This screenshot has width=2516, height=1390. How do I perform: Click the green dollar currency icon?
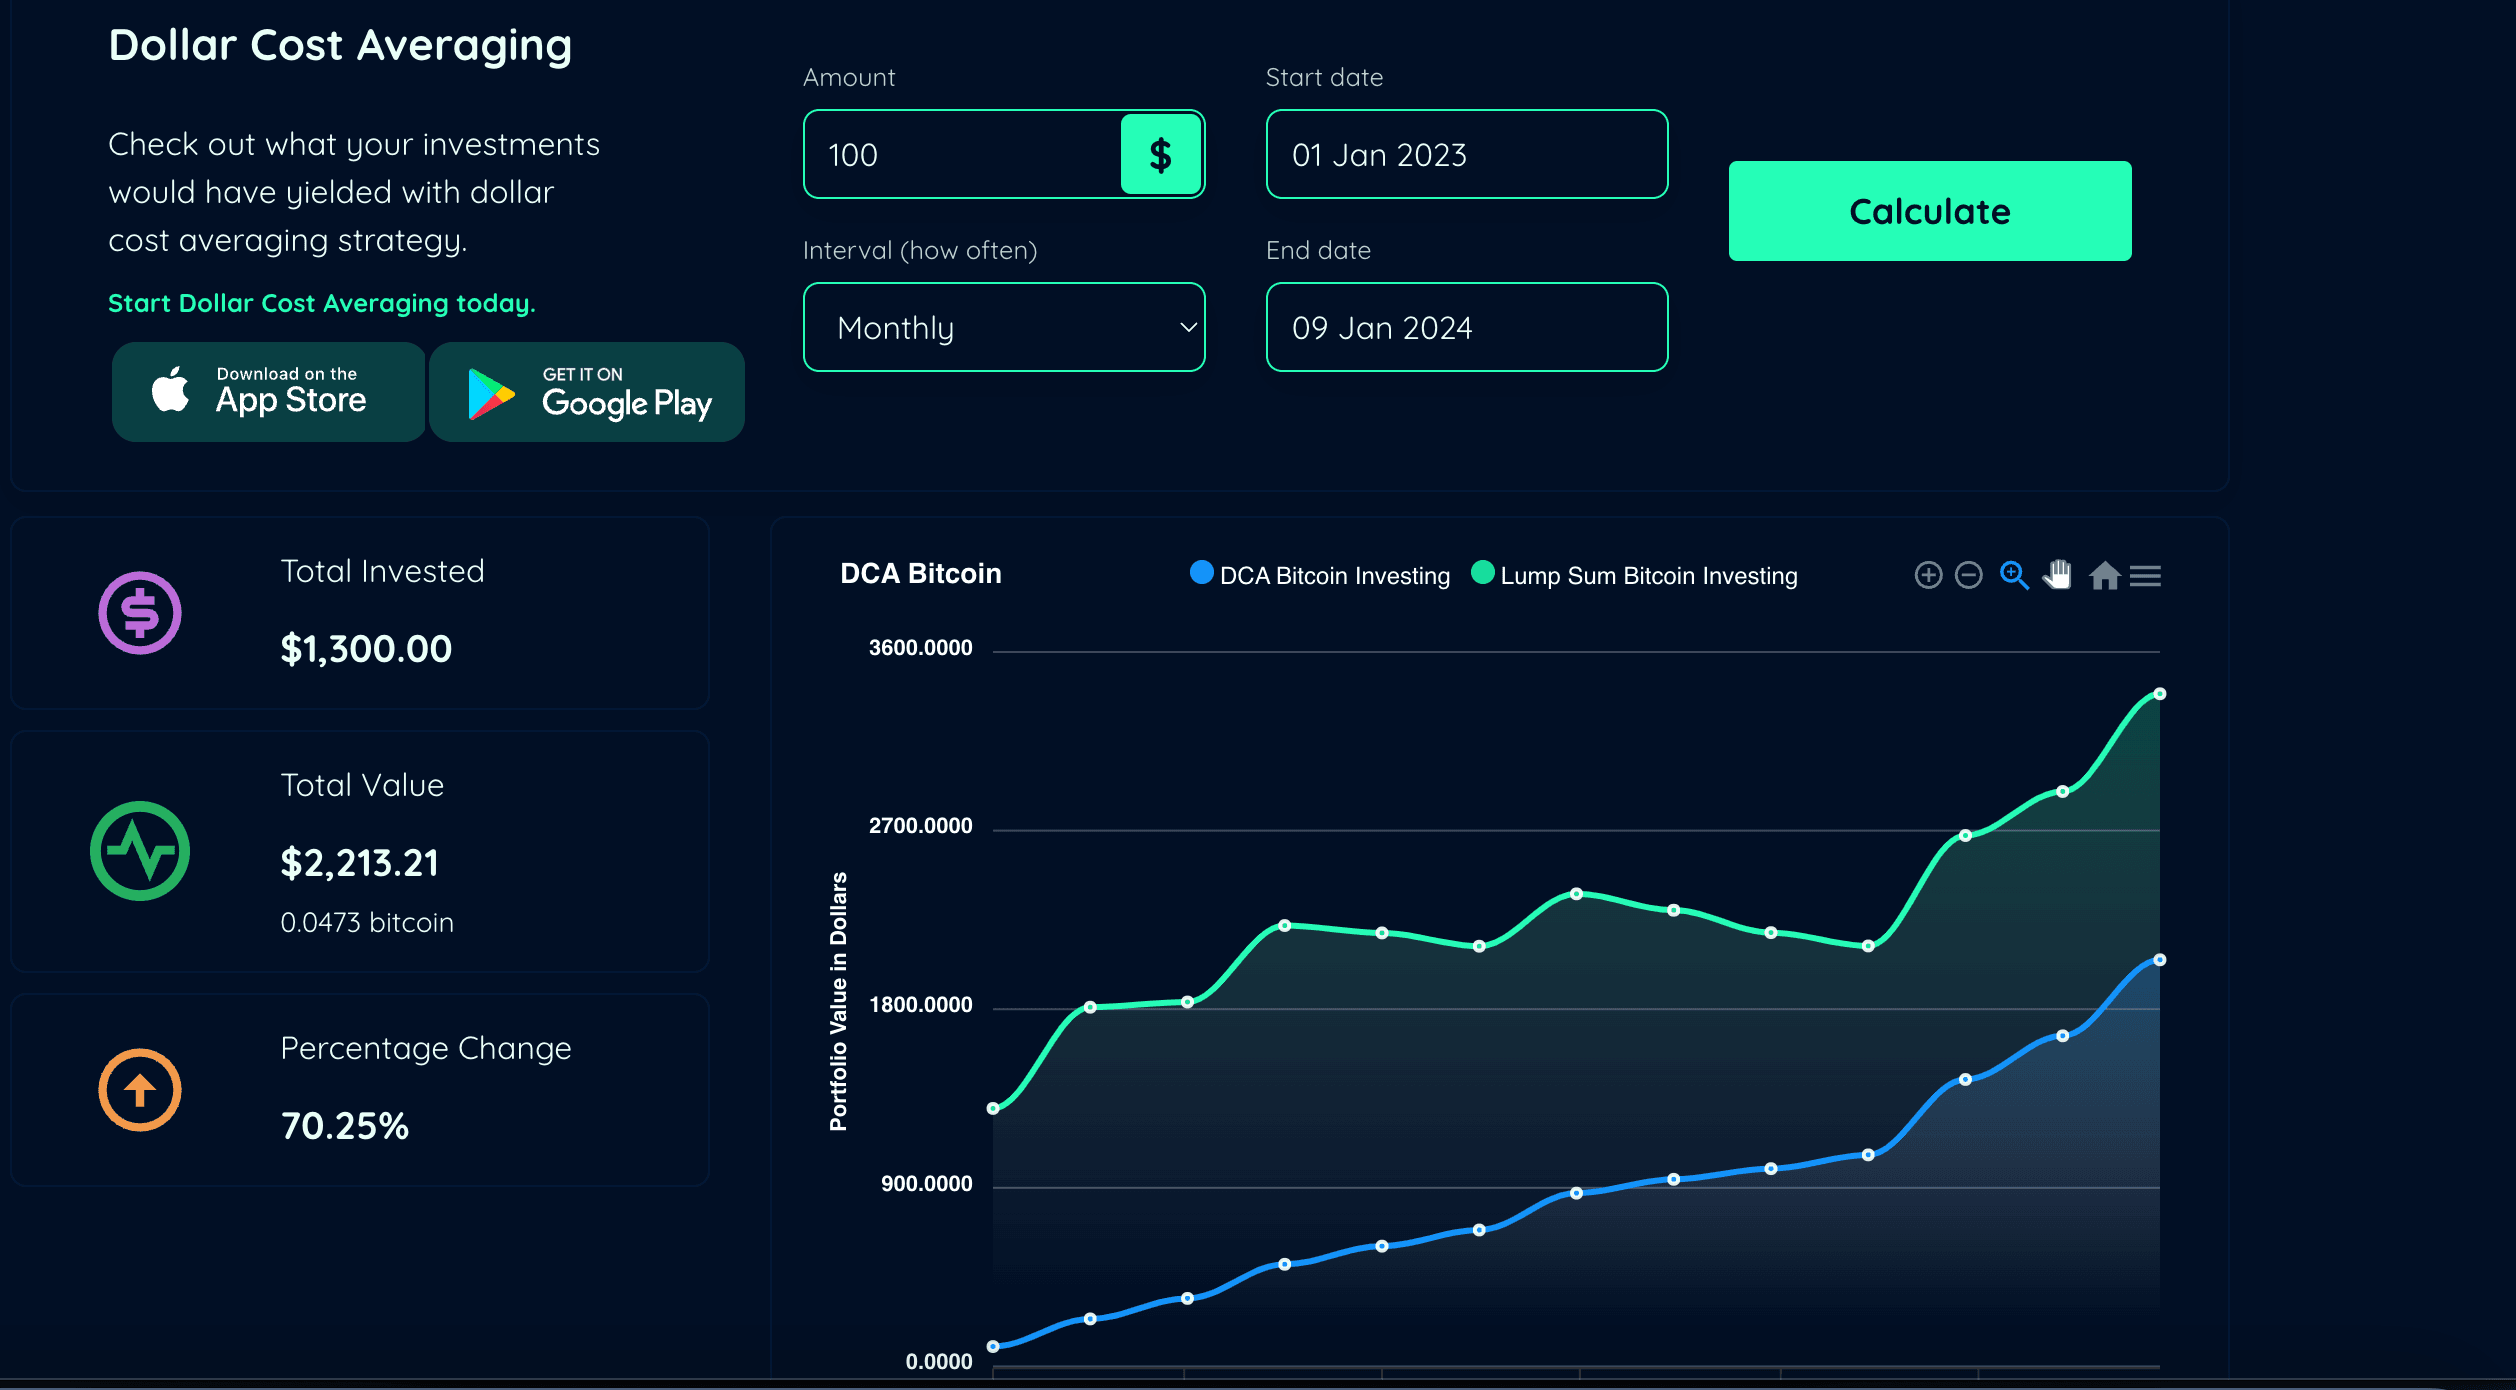click(1160, 154)
